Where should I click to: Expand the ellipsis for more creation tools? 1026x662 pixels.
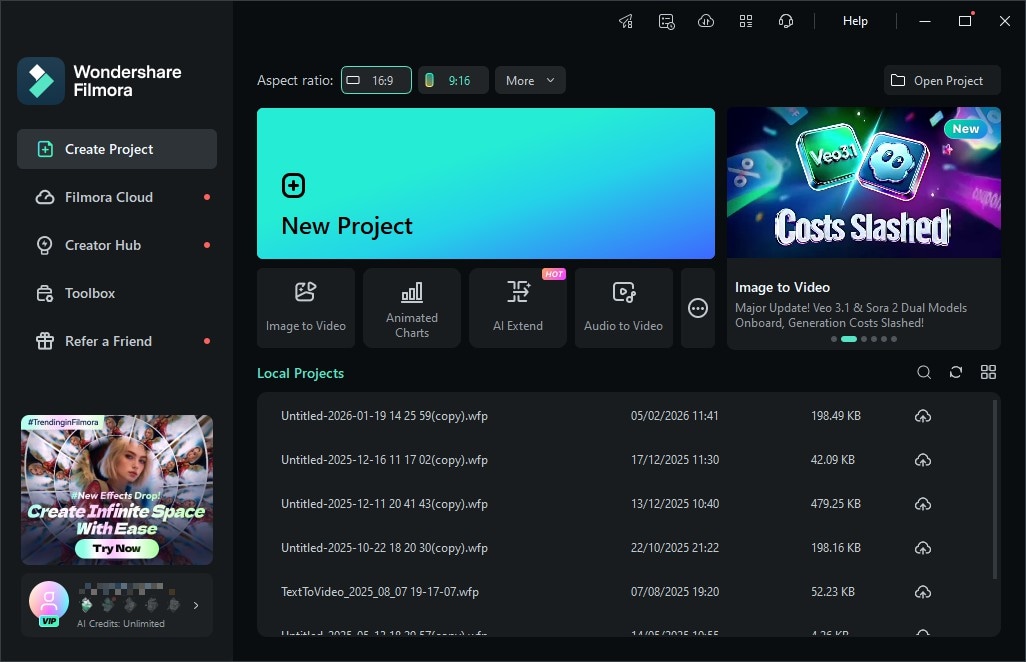(x=697, y=307)
